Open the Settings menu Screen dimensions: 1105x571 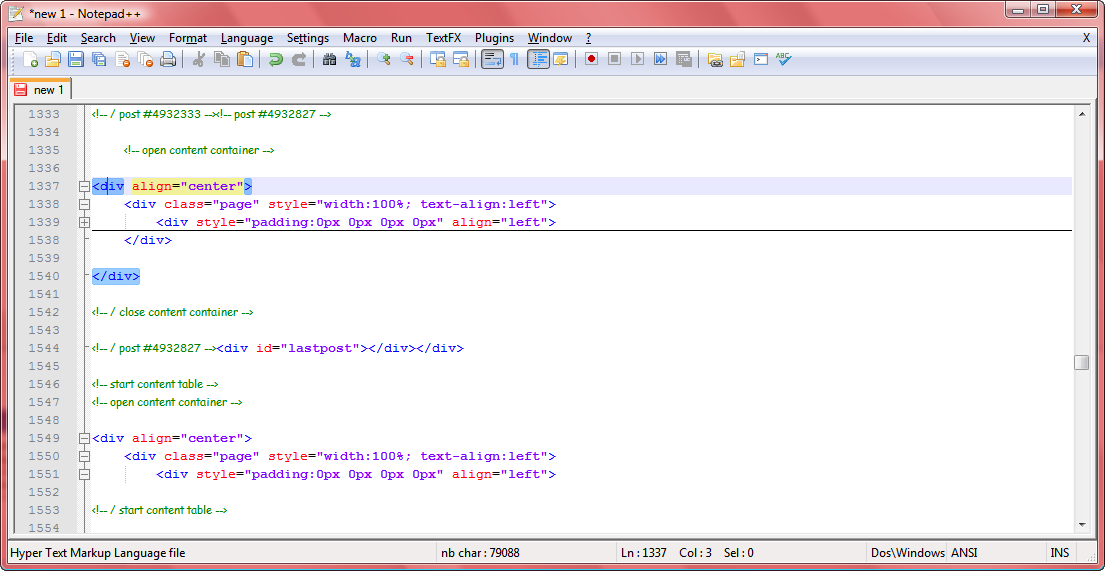308,38
